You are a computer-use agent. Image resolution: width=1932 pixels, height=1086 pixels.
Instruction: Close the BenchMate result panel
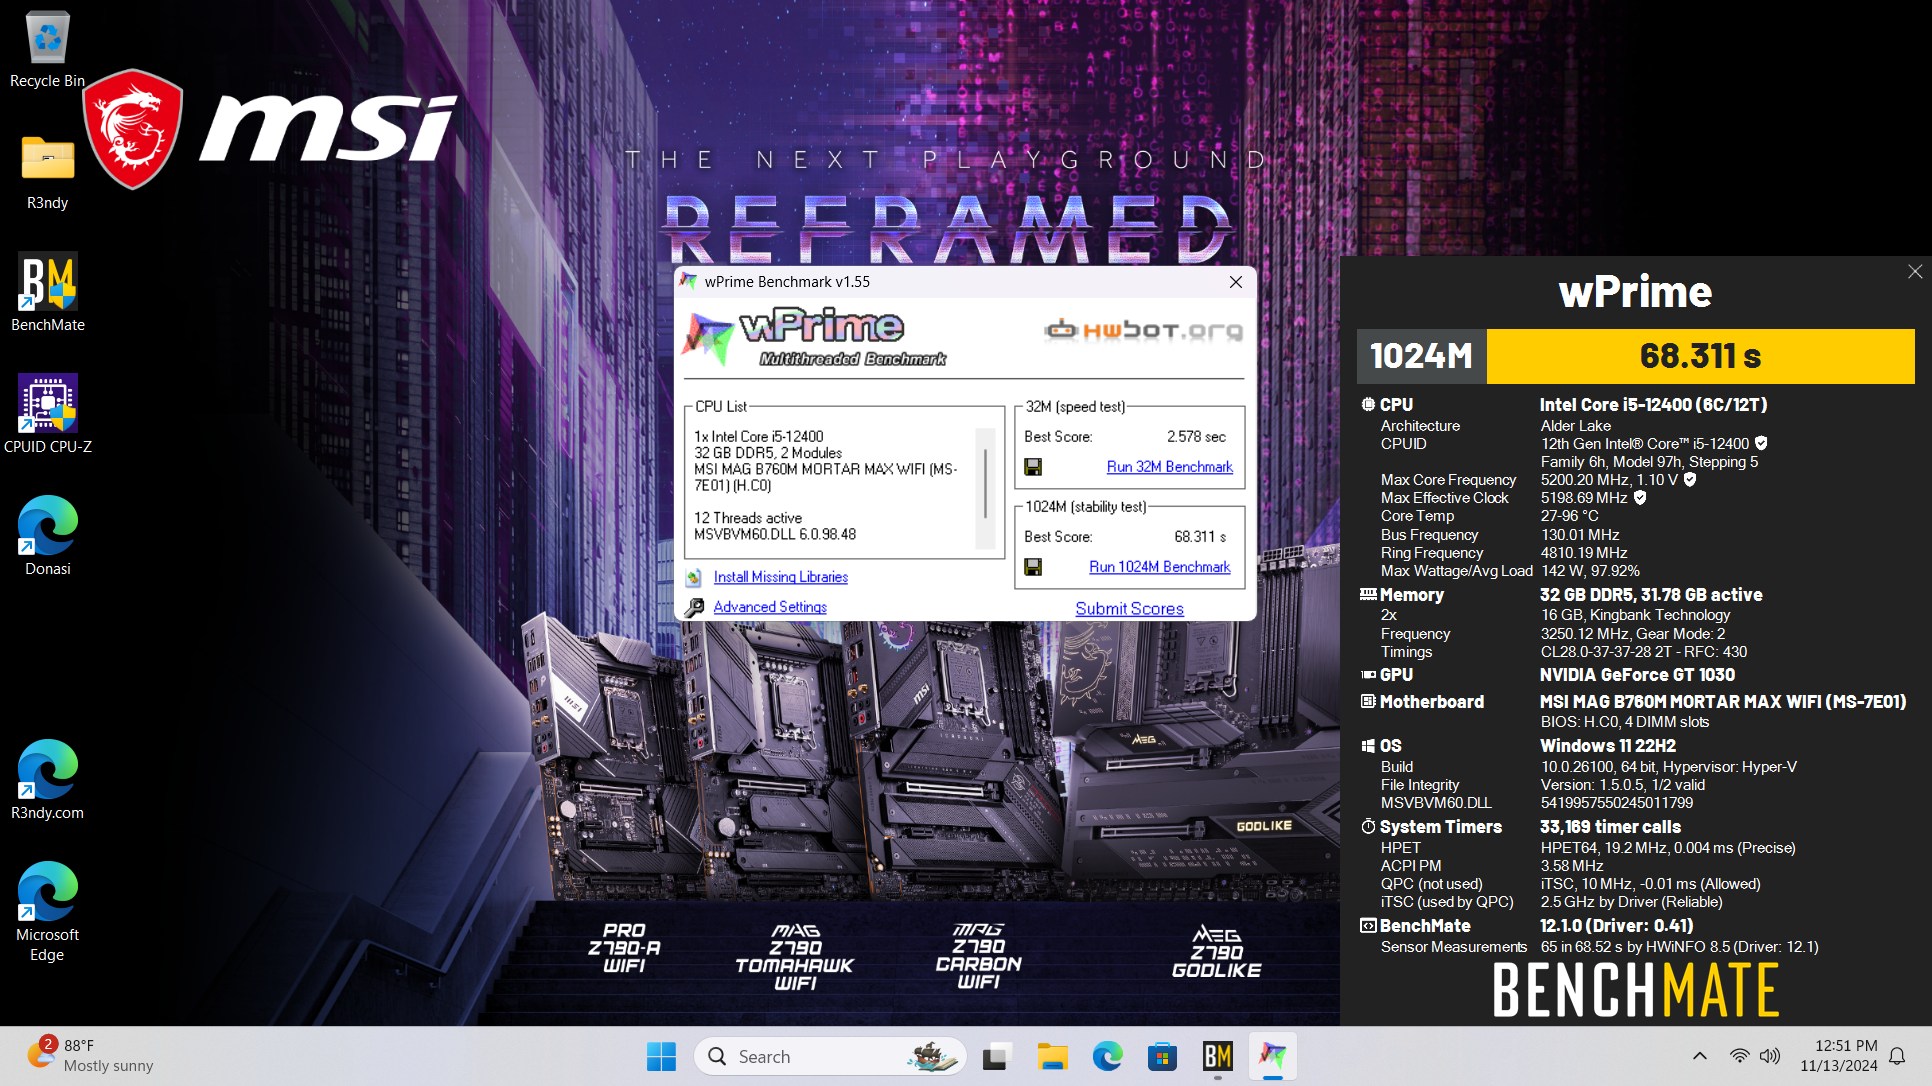click(x=1914, y=271)
